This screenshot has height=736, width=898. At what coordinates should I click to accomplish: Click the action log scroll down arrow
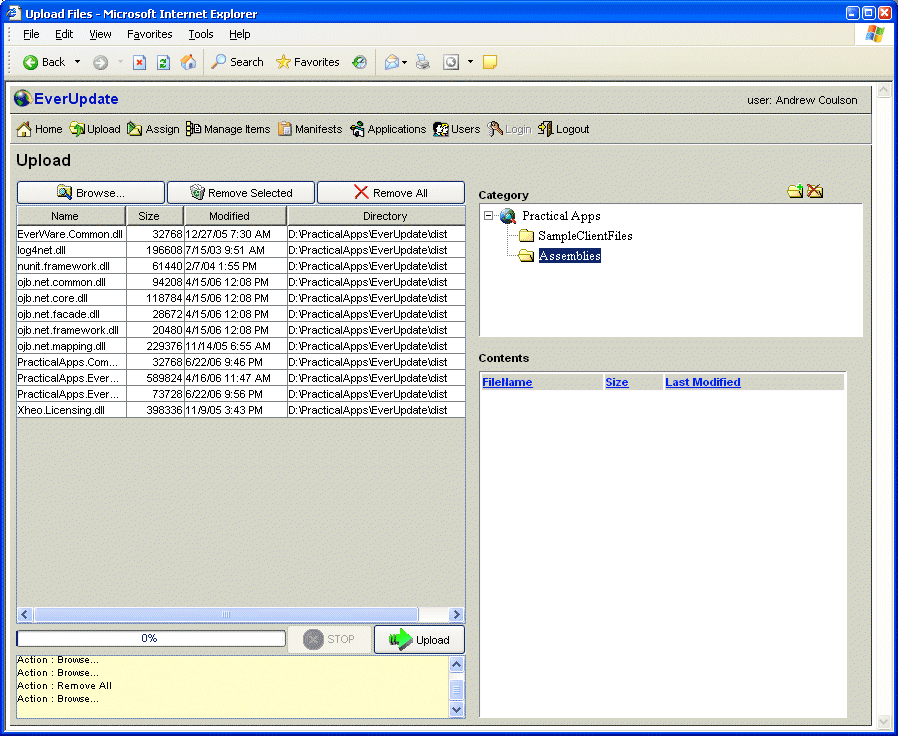click(456, 709)
